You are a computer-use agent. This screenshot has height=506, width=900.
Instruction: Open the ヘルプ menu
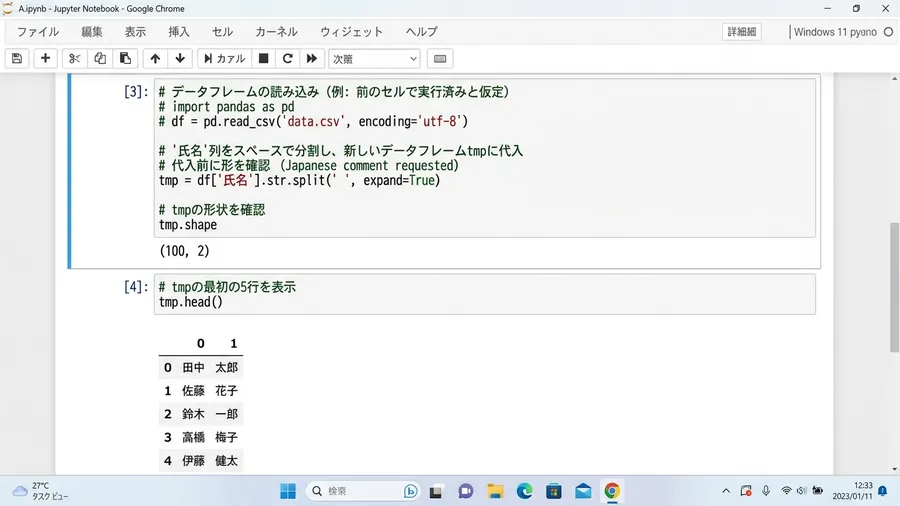[421, 32]
